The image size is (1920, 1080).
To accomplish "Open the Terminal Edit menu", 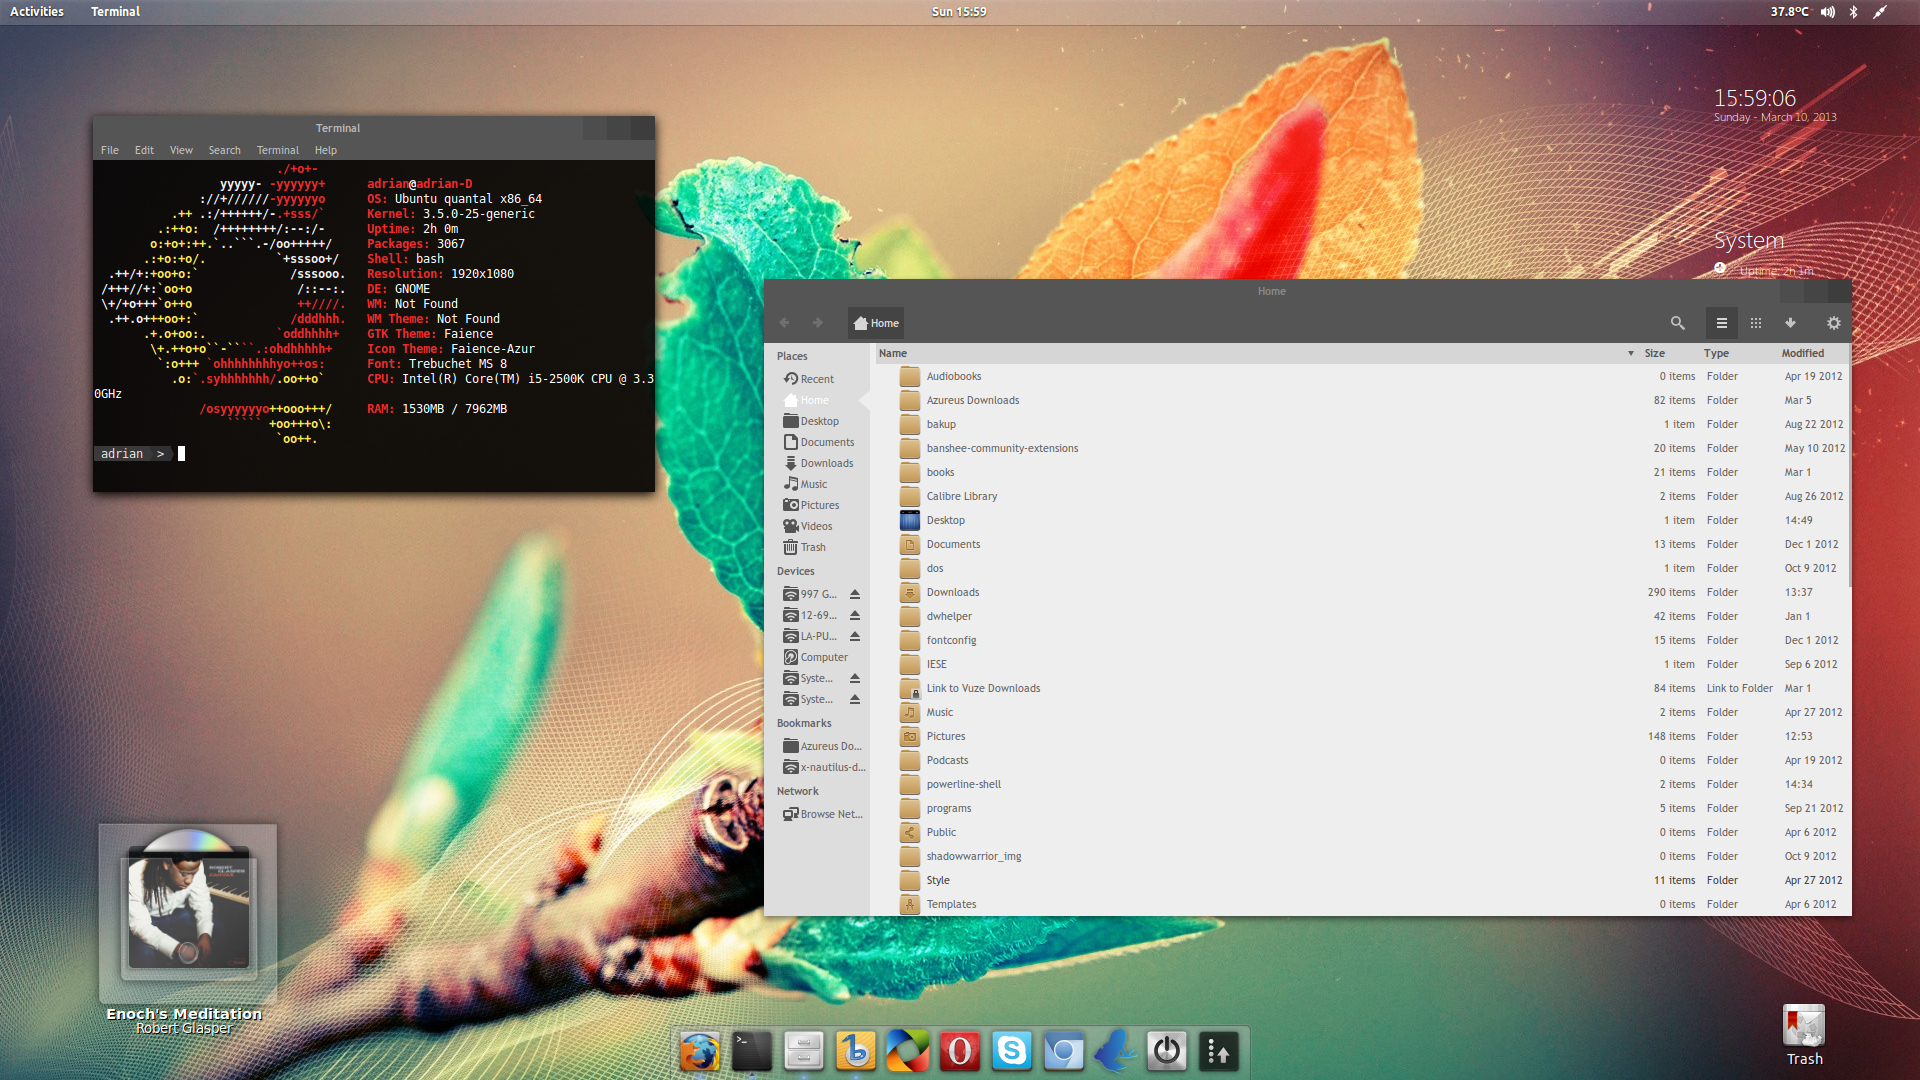I will (x=144, y=150).
